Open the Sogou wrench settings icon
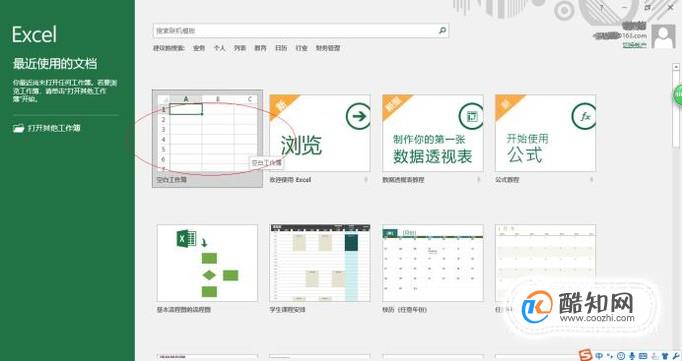682x361 pixels. (x=675, y=356)
